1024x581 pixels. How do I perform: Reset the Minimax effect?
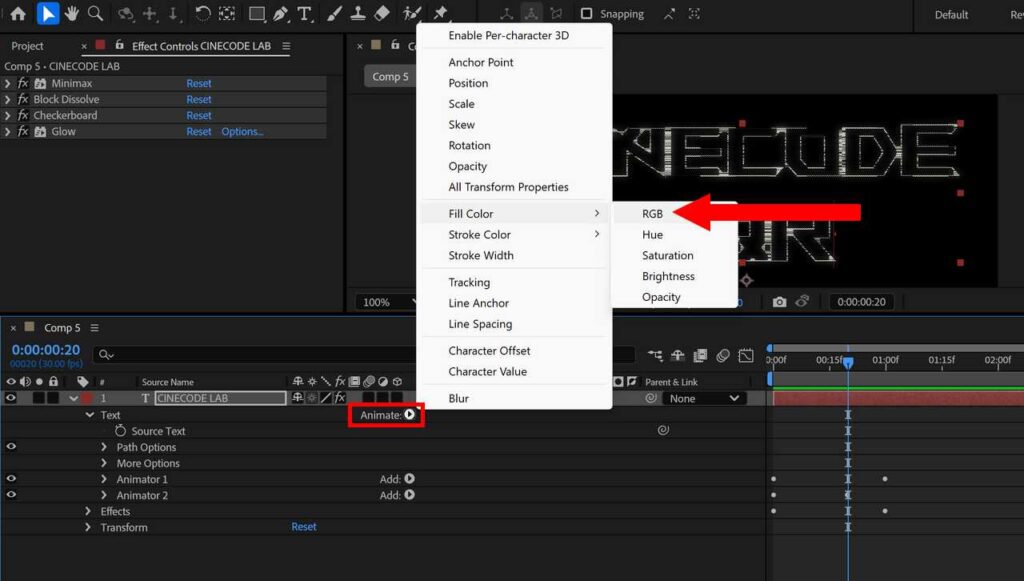click(x=199, y=83)
